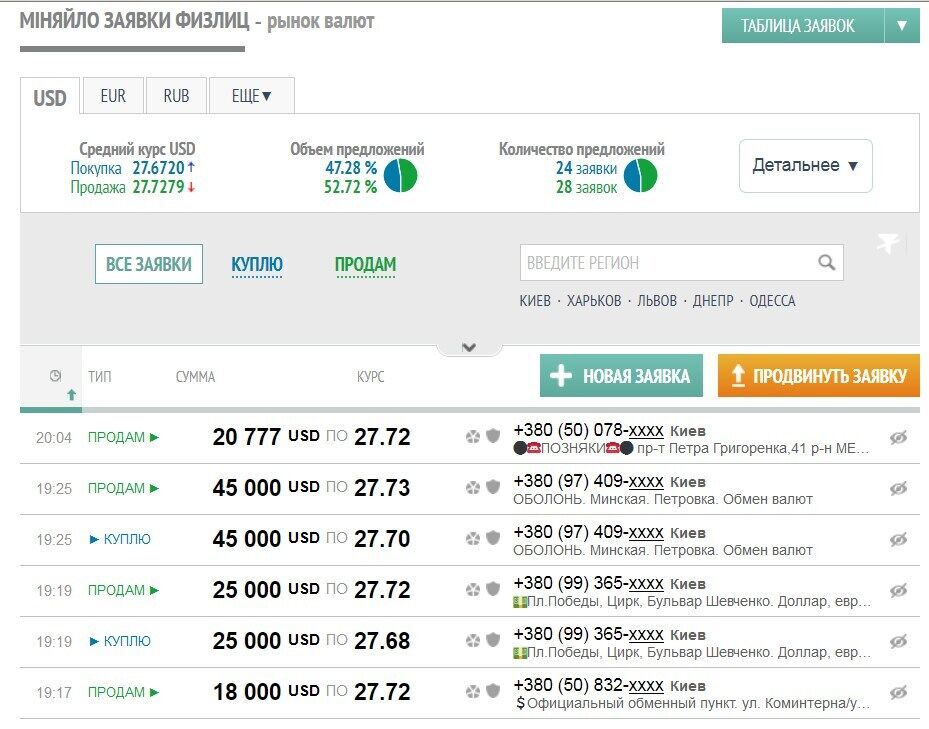This screenshot has height=729, width=929.
Task: Toggle eye icon on 25 000 at 27.68 row
Action: click(898, 641)
